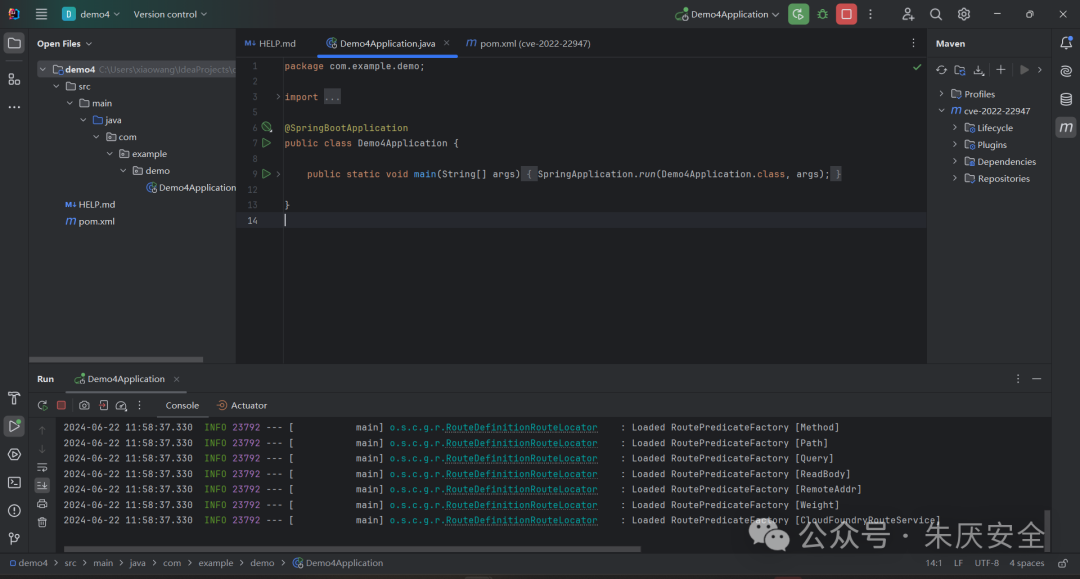Open the Problems tool window
Viewport: 1080px width, 579px height.
(14, 511)
